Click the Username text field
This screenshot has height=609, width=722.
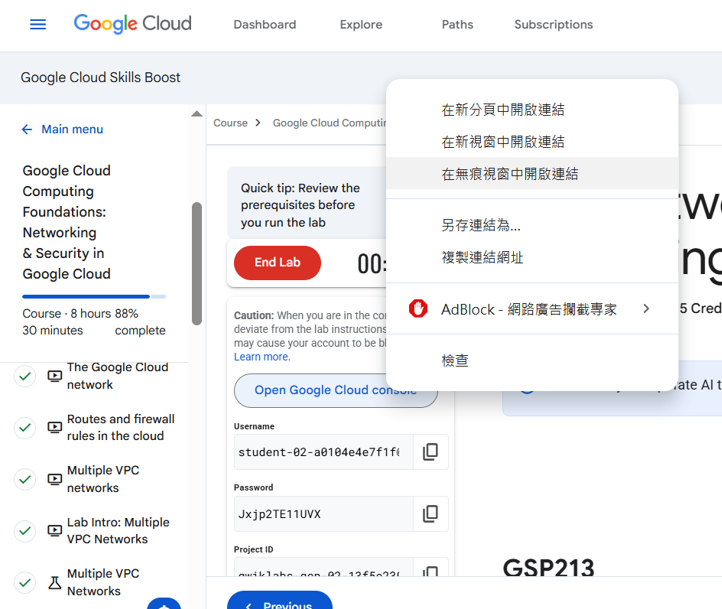tap(320, 452)
